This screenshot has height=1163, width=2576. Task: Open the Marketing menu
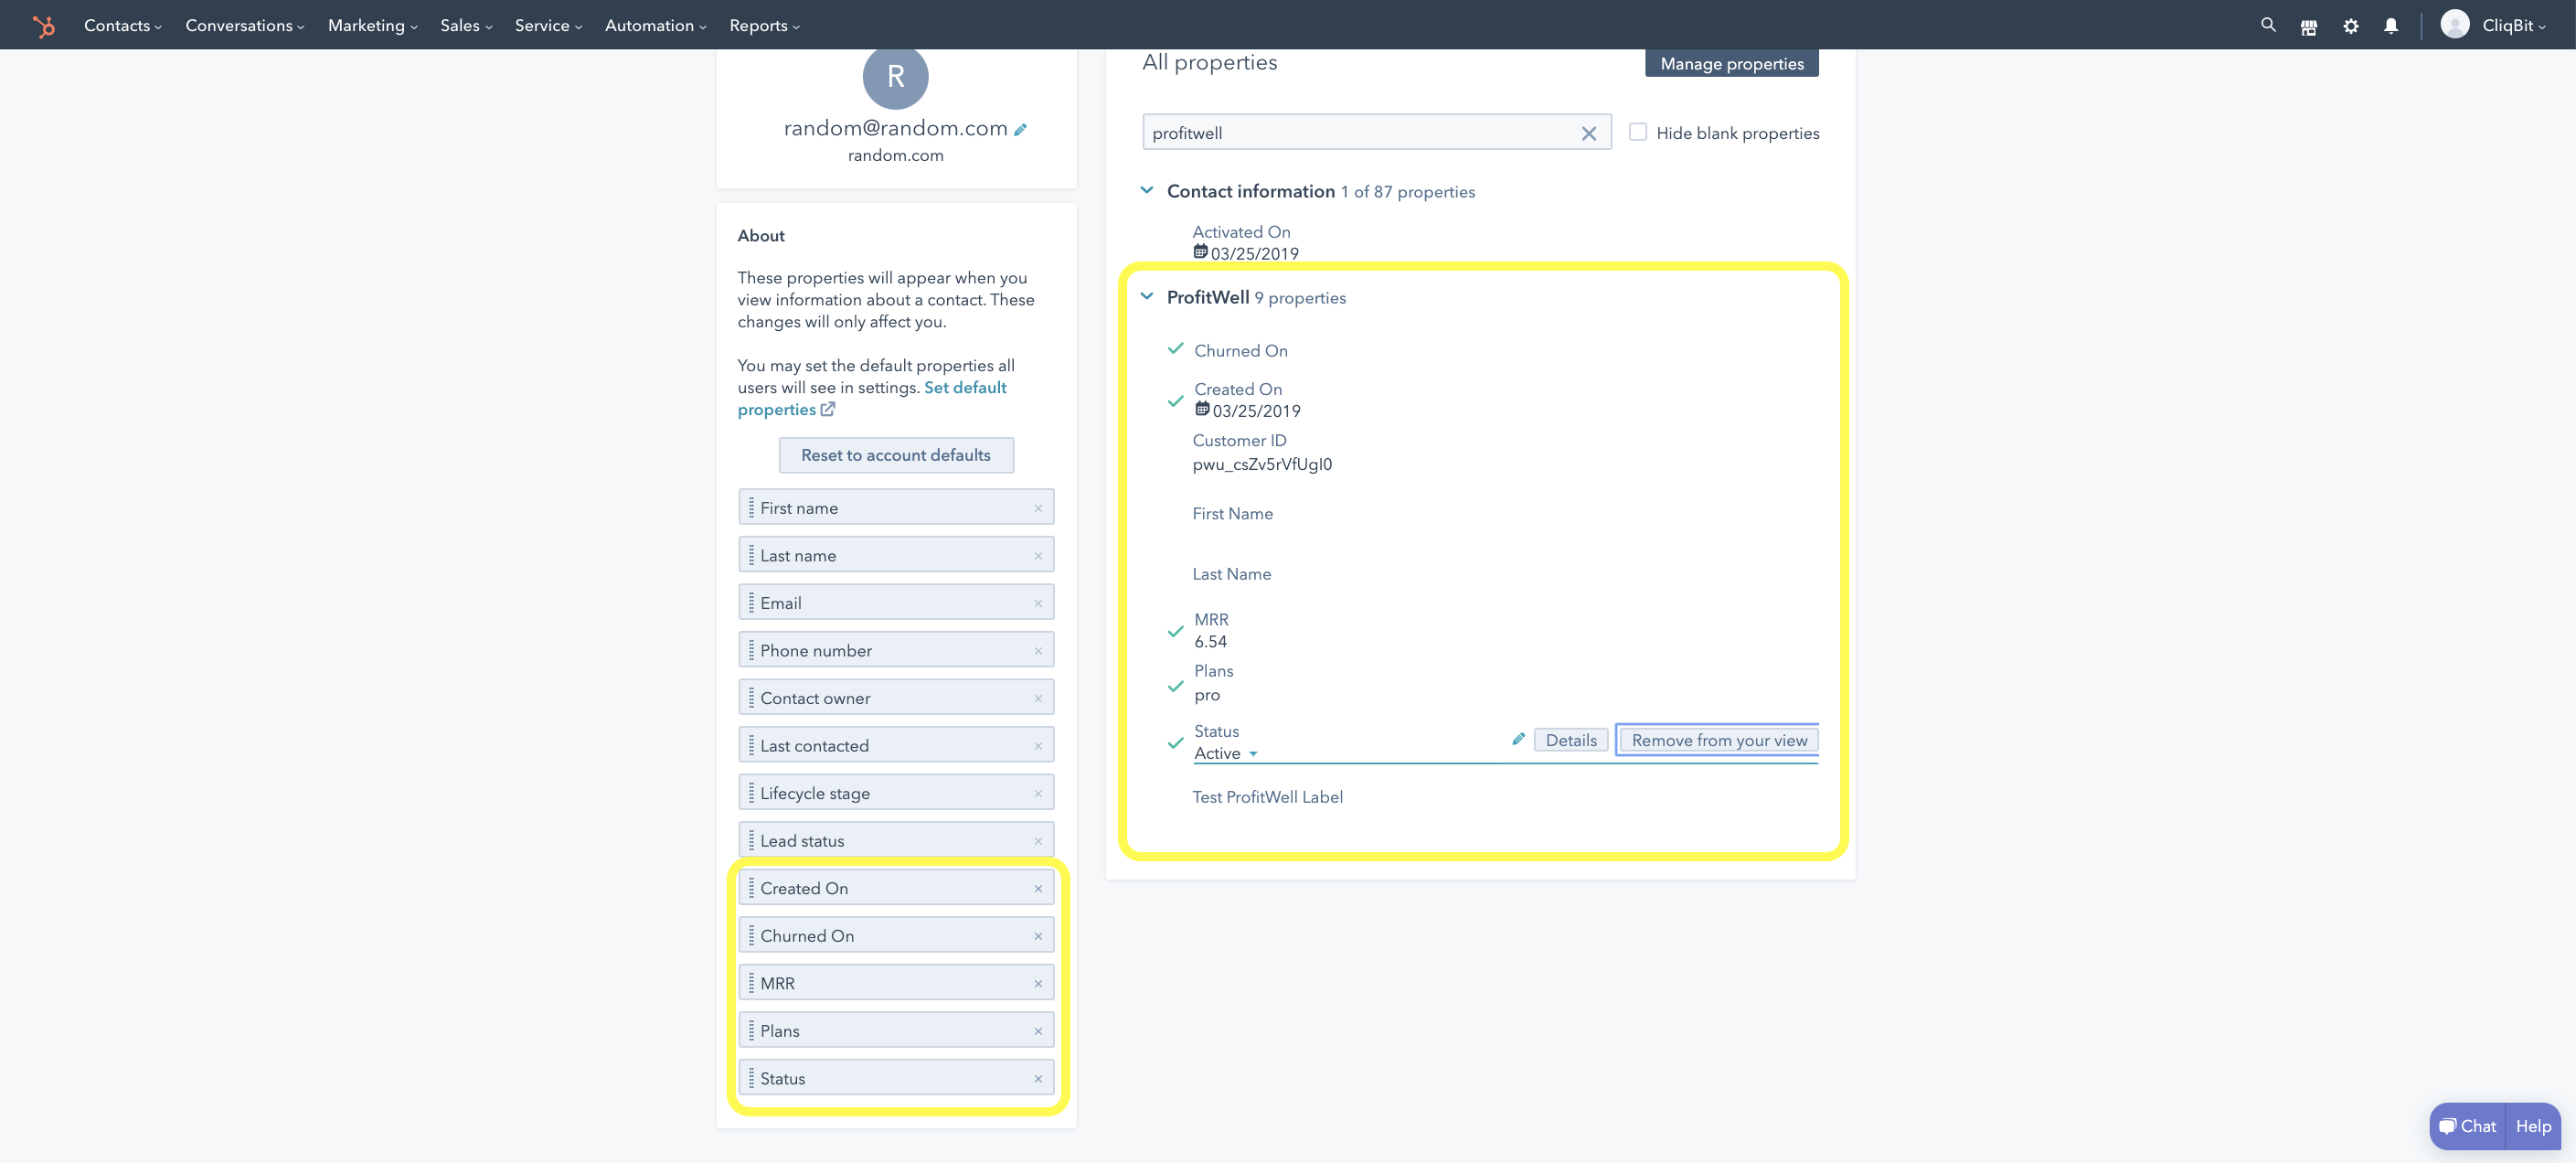(x=372, y=25)
